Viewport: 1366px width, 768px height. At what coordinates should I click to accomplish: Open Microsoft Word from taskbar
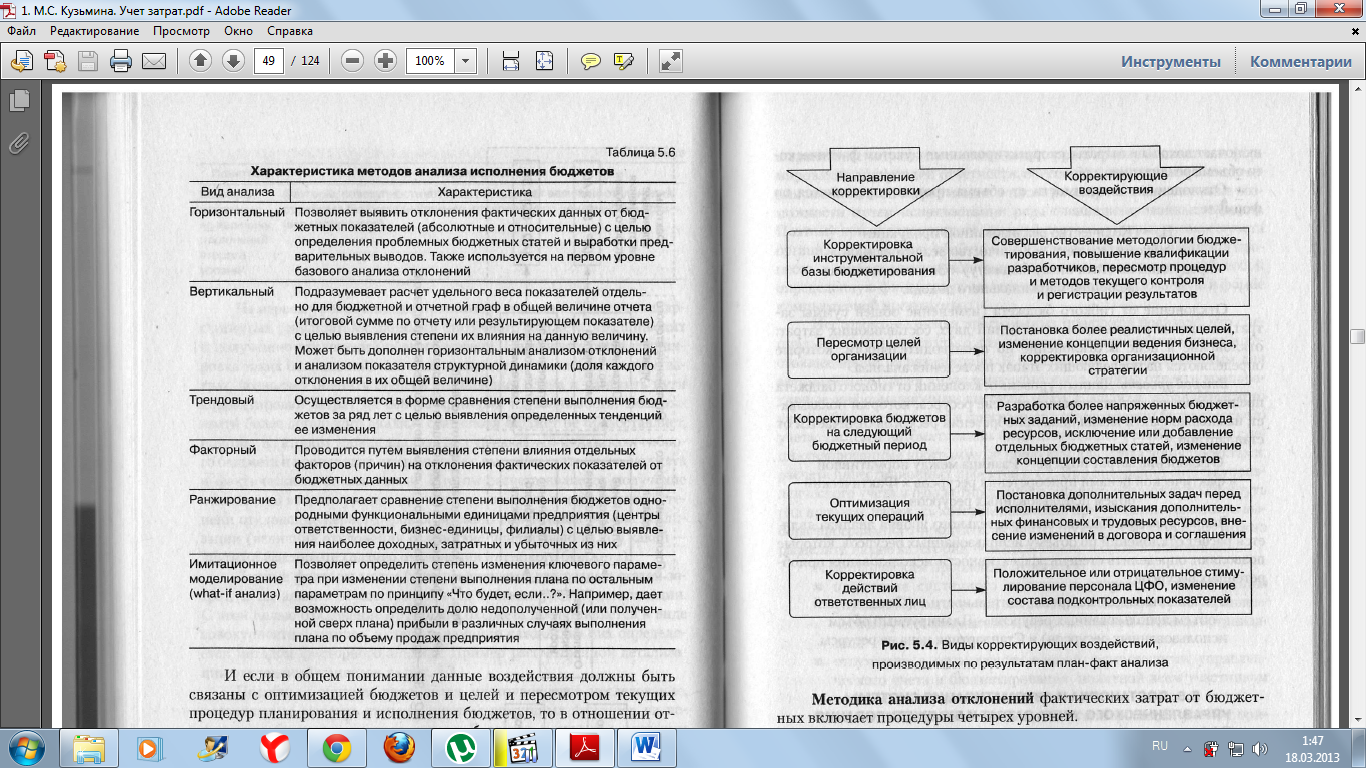point(646,748)
